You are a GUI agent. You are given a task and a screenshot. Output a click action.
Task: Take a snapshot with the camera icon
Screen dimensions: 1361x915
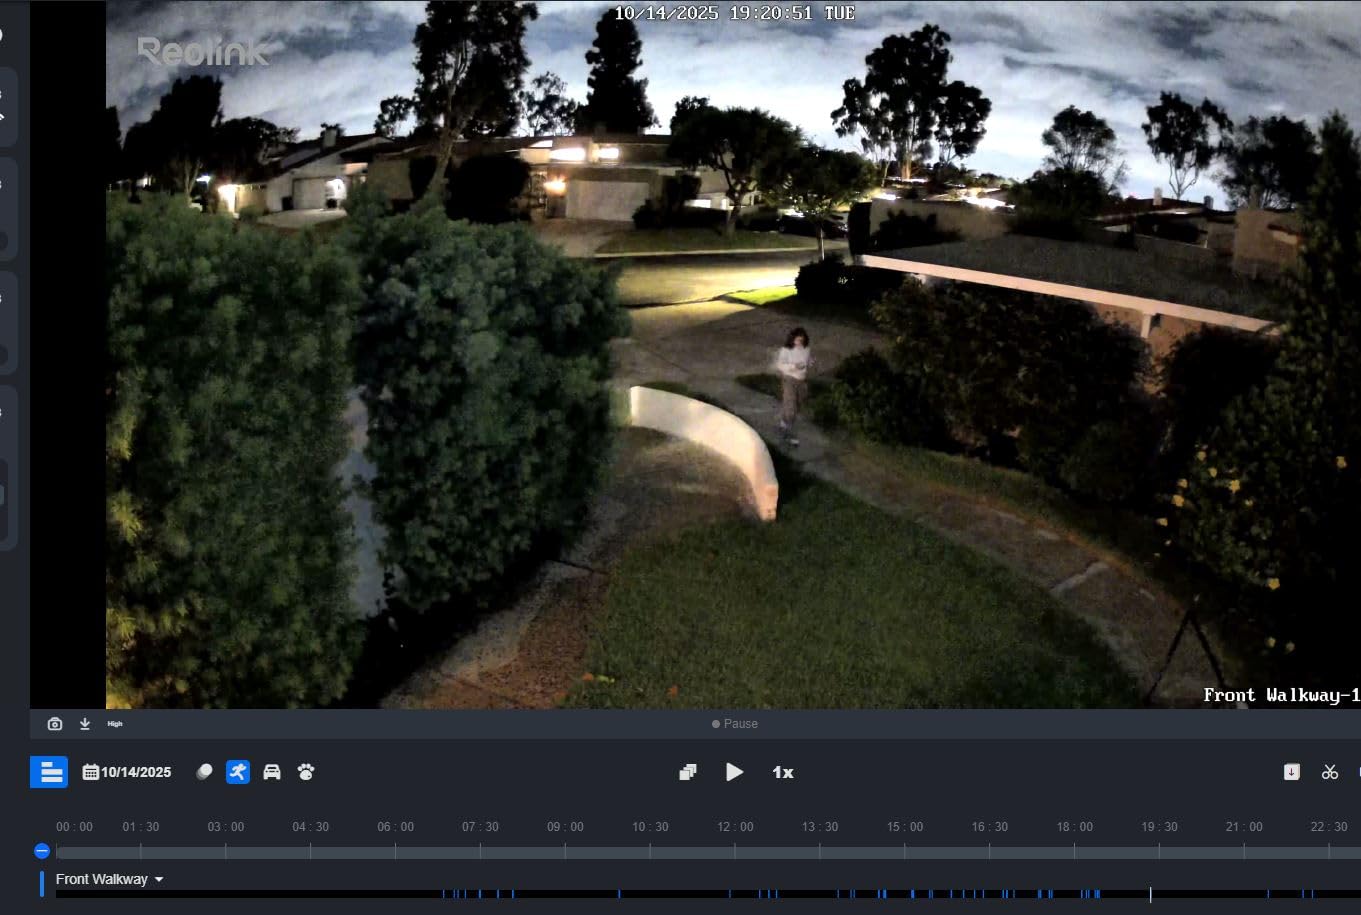pos(54,723)
